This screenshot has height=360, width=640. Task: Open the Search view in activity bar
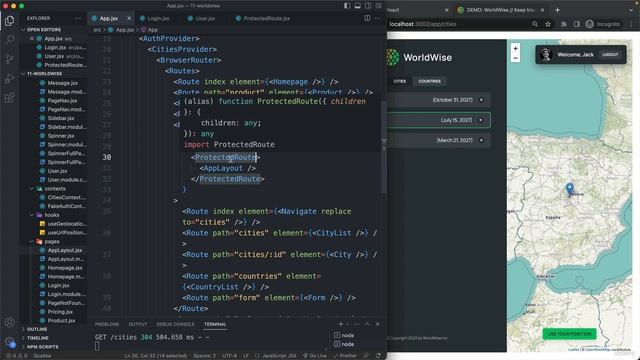(9, 40)
